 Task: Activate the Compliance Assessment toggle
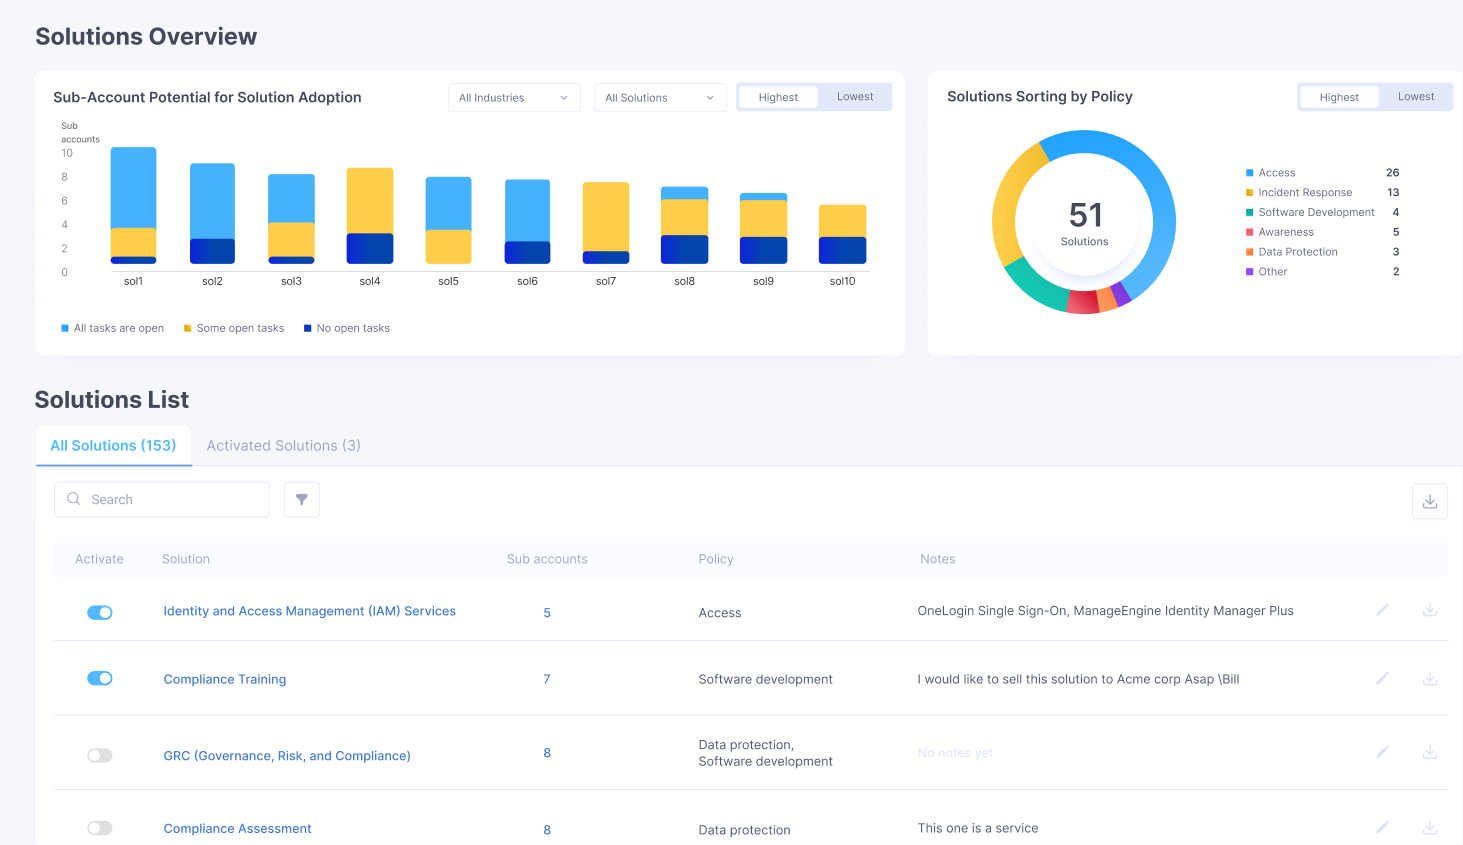(100, 828)
